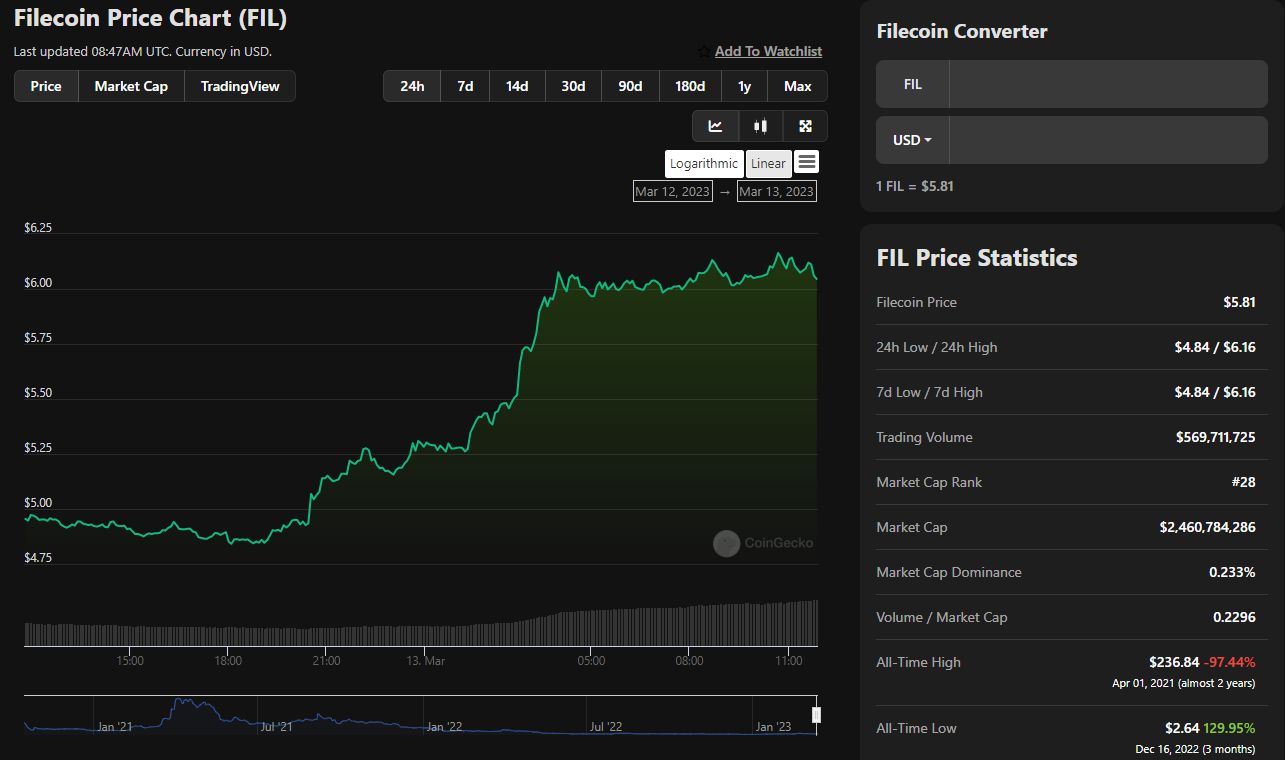This screenshot has height=760, width=1285.
Task: Open the USD currency dropdown
Action: [x=912, y=140]
